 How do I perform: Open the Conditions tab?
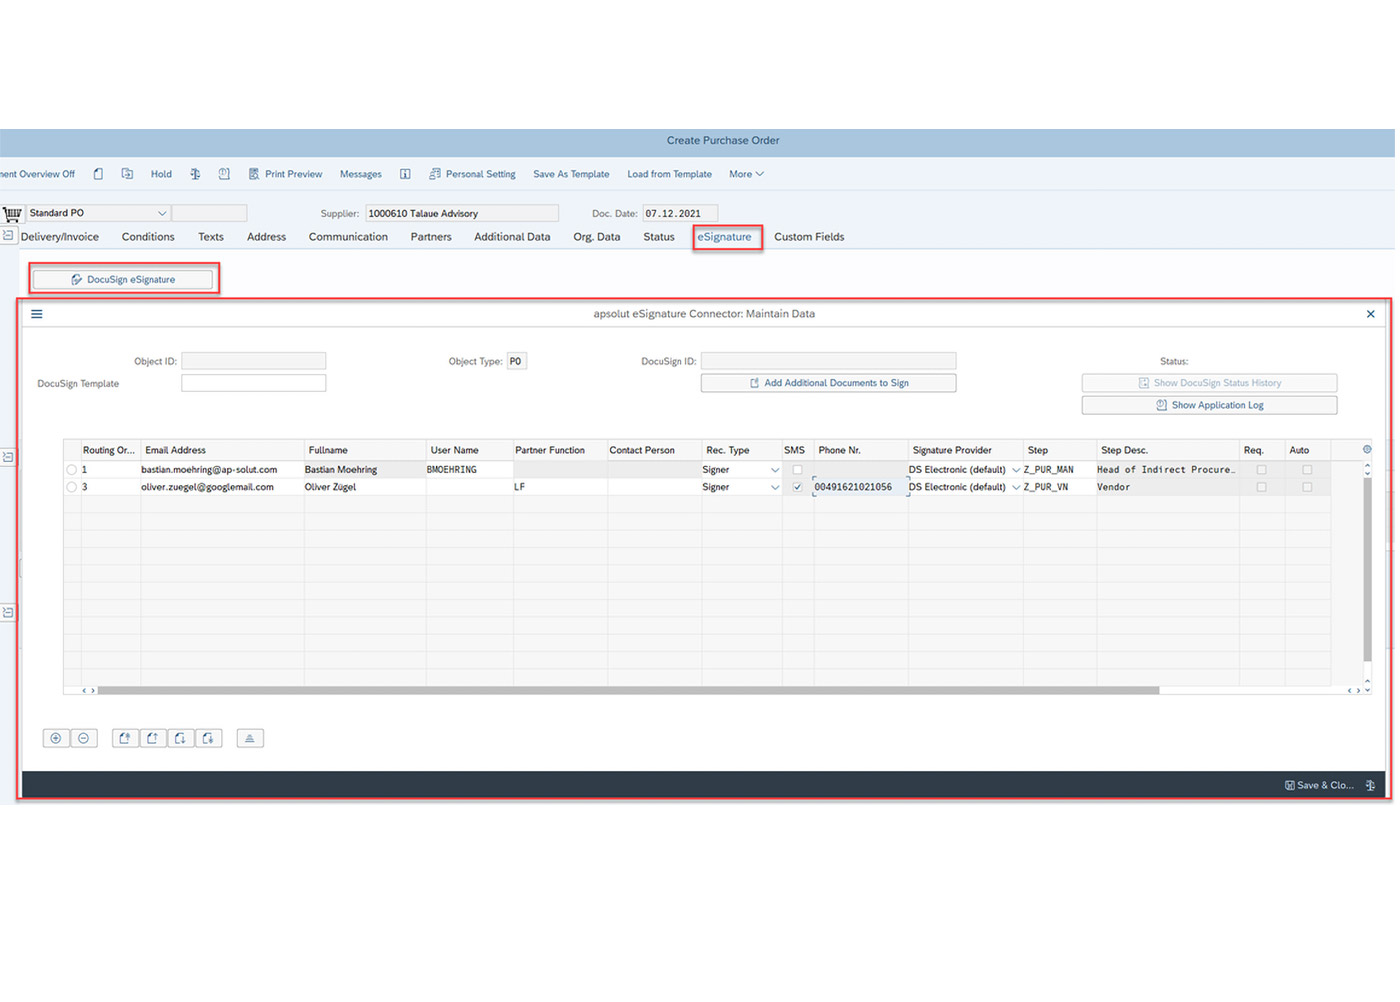[x=147, y=237]
